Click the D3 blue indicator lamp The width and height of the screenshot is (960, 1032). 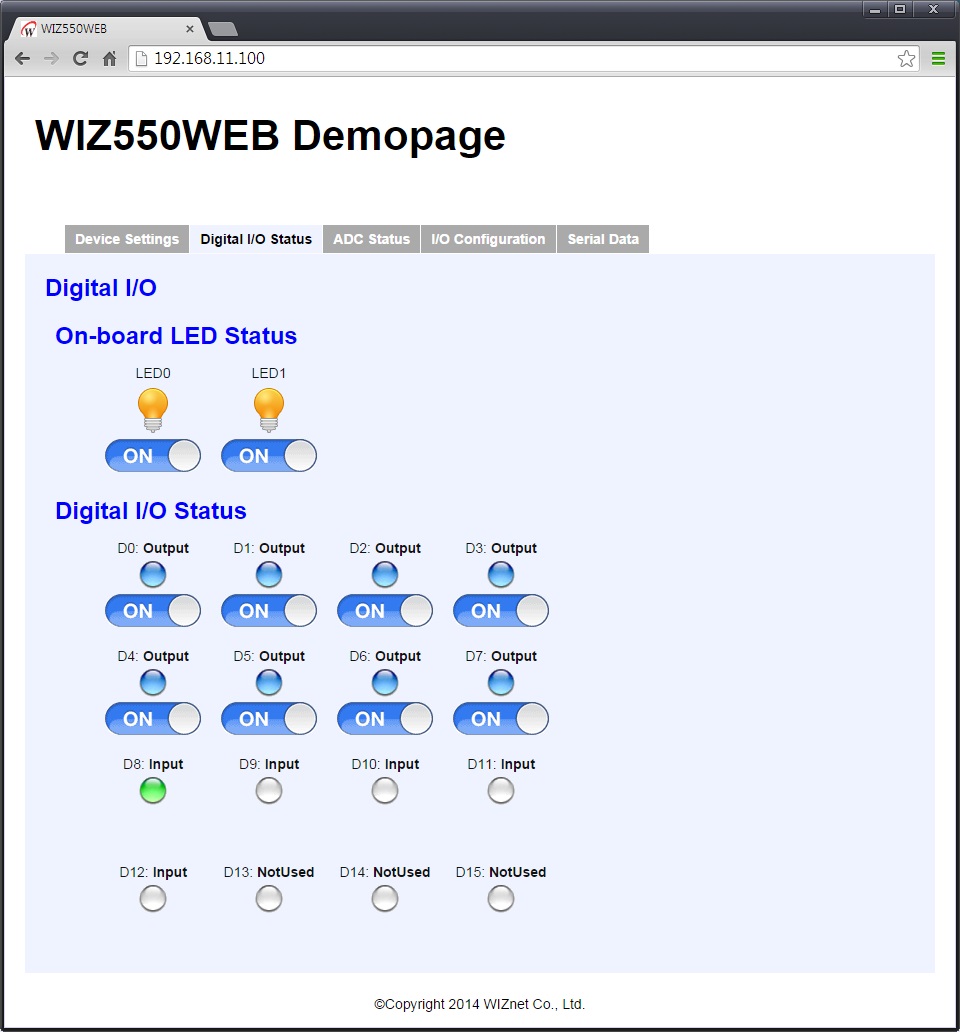click(501, 575)
